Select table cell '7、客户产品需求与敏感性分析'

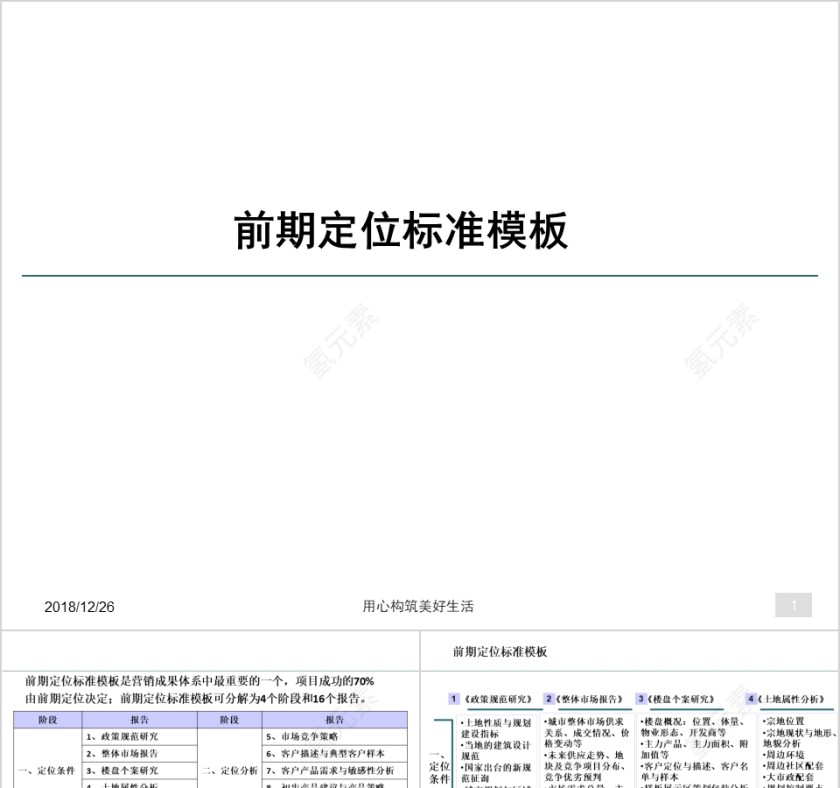click(x=335, y=771)
